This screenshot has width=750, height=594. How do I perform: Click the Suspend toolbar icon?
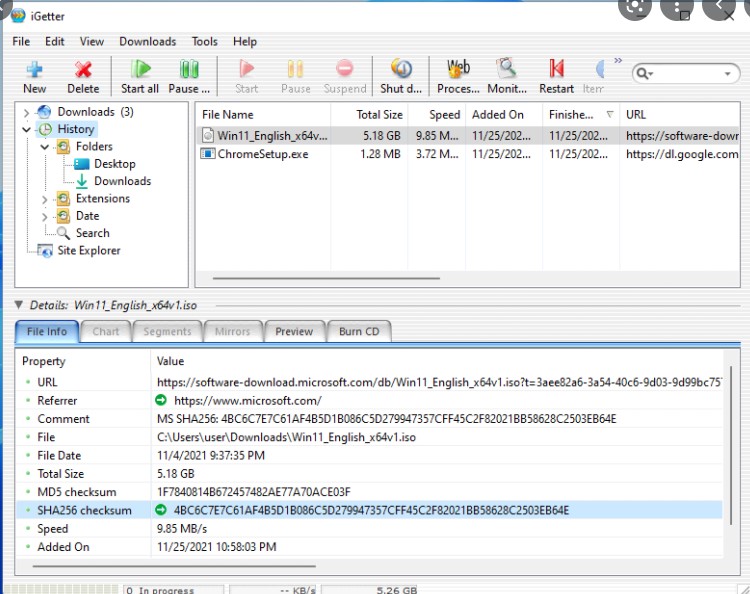(344, 69)
